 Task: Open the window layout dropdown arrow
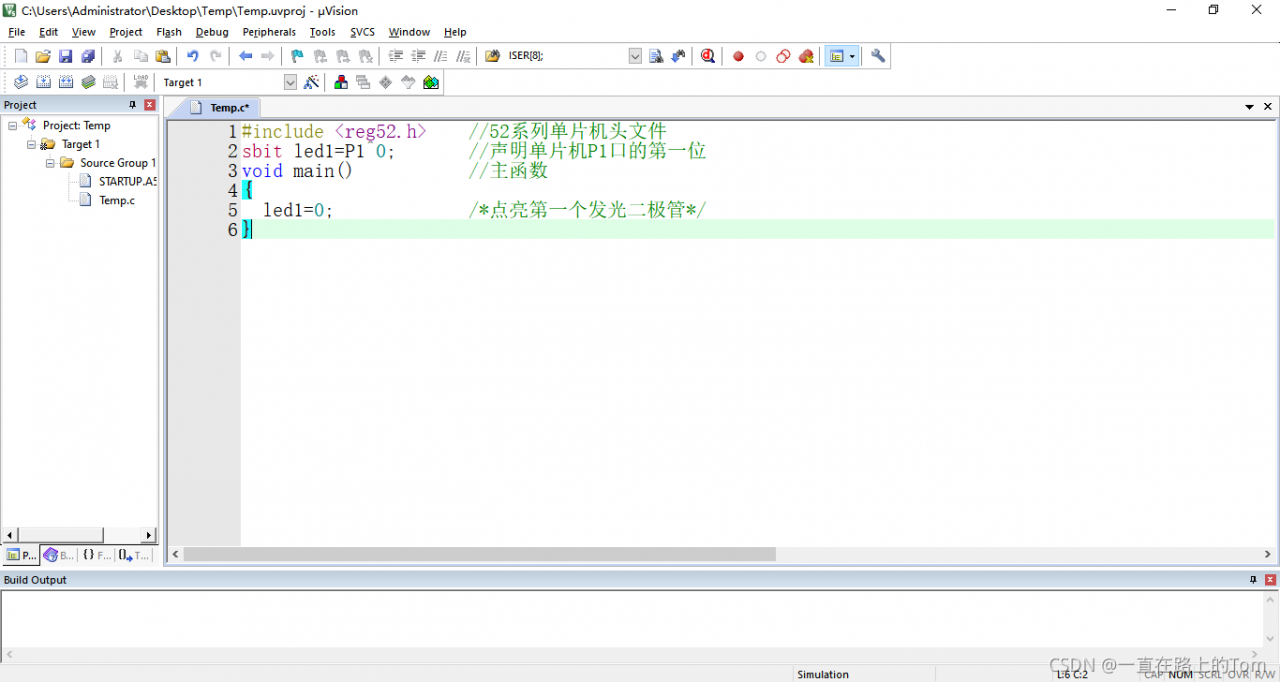852,57
